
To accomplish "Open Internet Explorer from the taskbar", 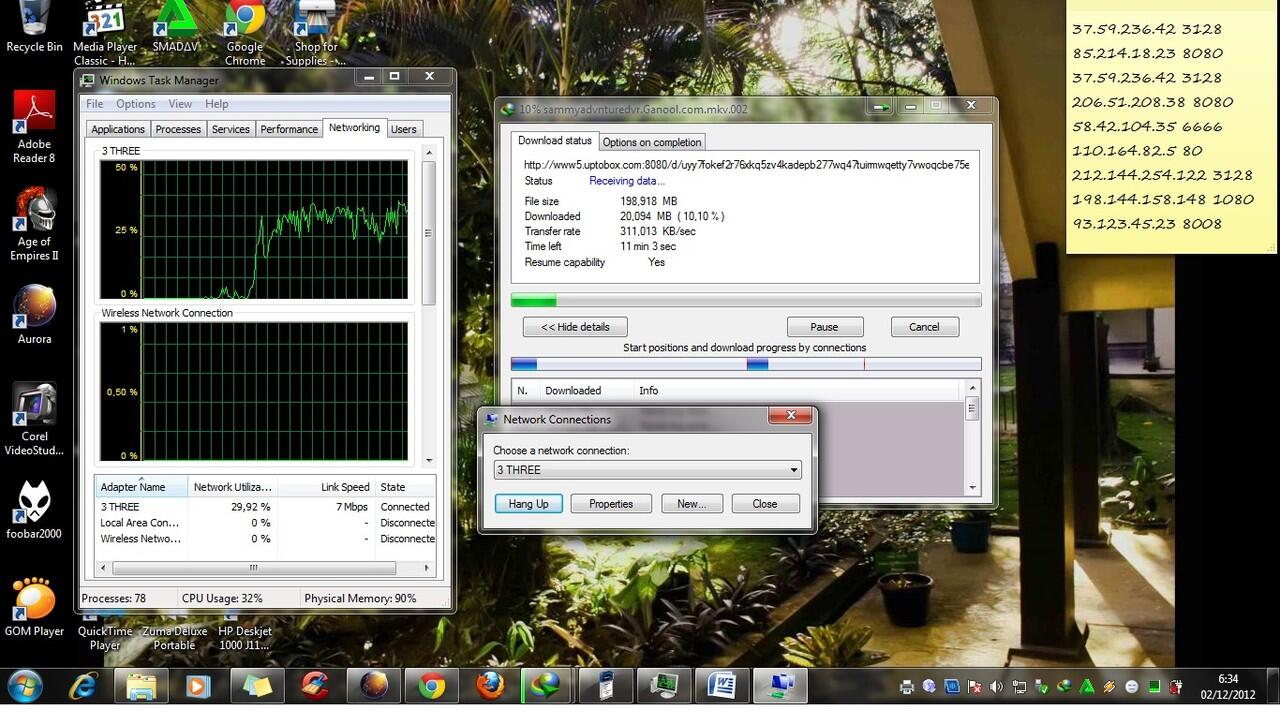I will pos(83,686).
